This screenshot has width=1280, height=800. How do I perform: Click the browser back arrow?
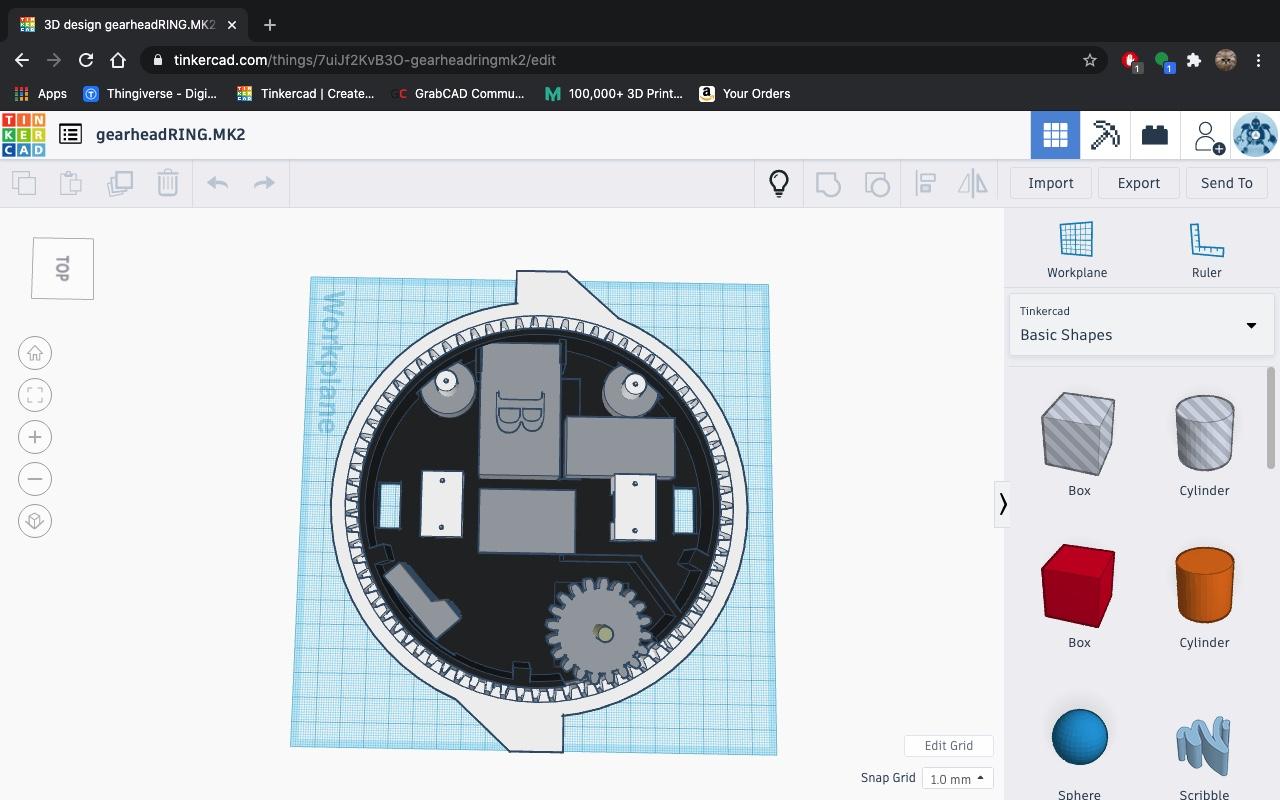click(x=22, y=60)
